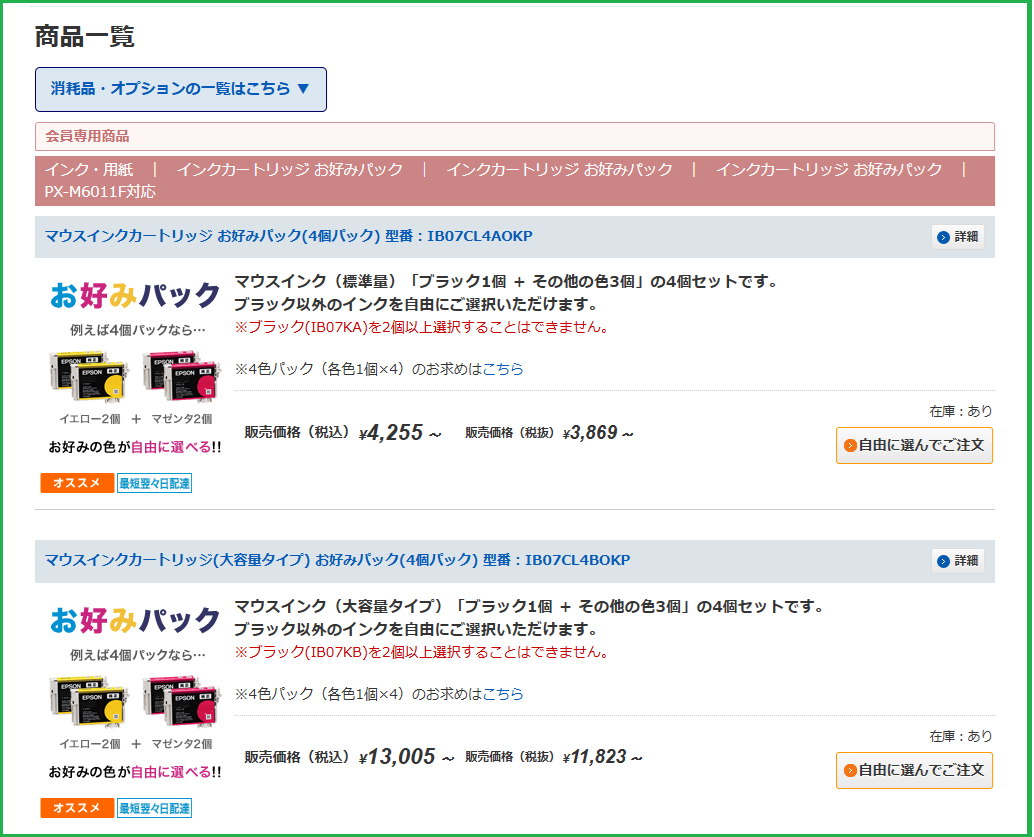Click second インクカートリッジ お好みパック breadcrumb
The image size is (1034, 837).
coord(559,170)
